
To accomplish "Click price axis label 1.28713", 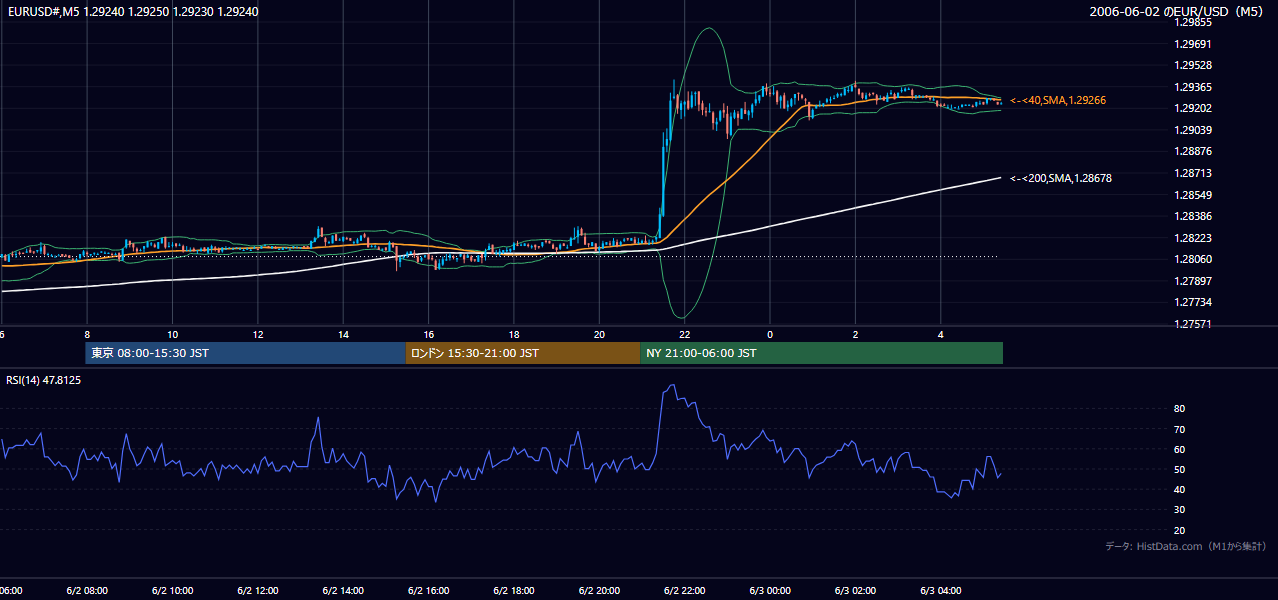I will [1193, 173].
